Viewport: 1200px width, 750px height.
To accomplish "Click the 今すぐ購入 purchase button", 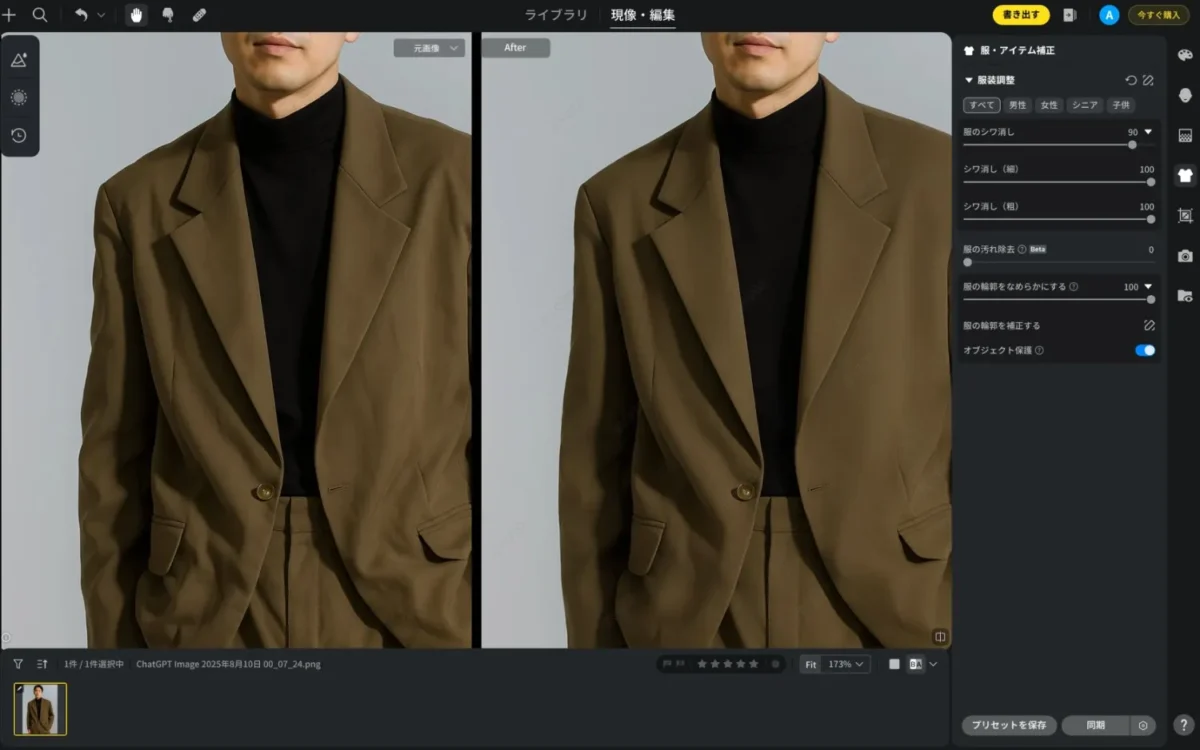I will [1158, 15].
